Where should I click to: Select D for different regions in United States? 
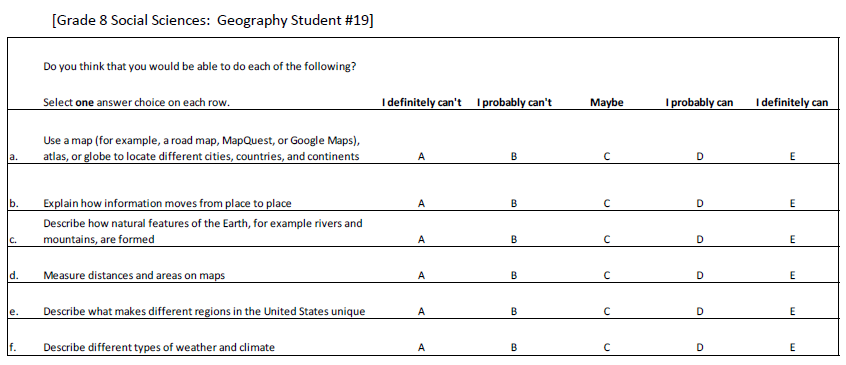699,312
